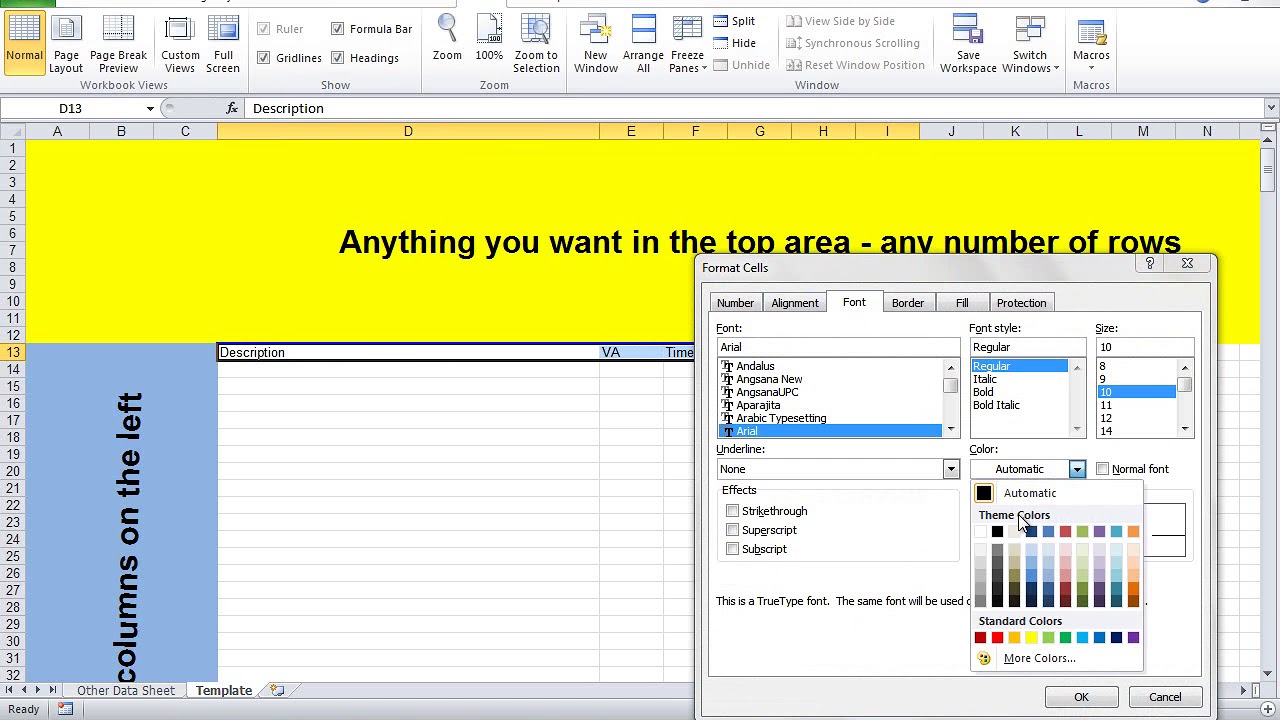Split the worksheet window

[x=735, y=21]
